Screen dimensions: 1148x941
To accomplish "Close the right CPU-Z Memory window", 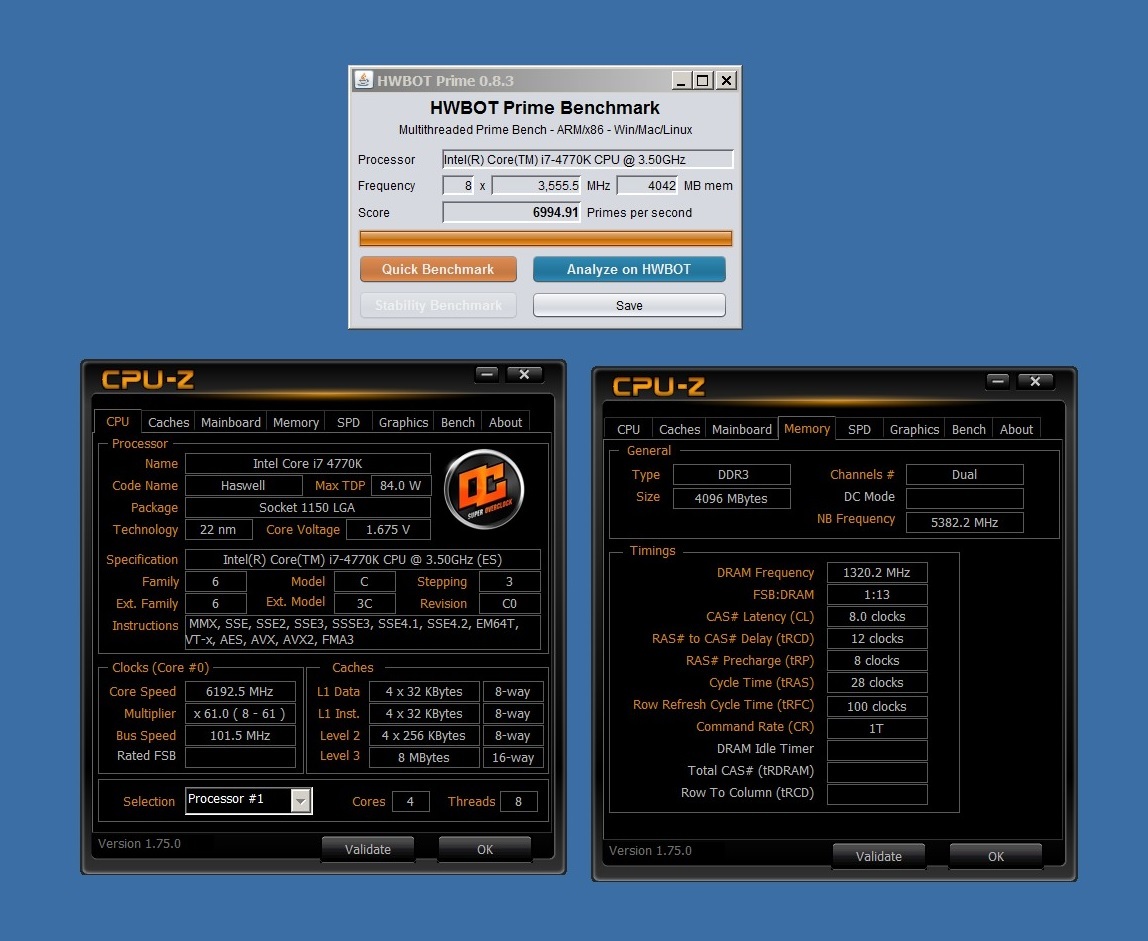I will (x=1035, y=381).
